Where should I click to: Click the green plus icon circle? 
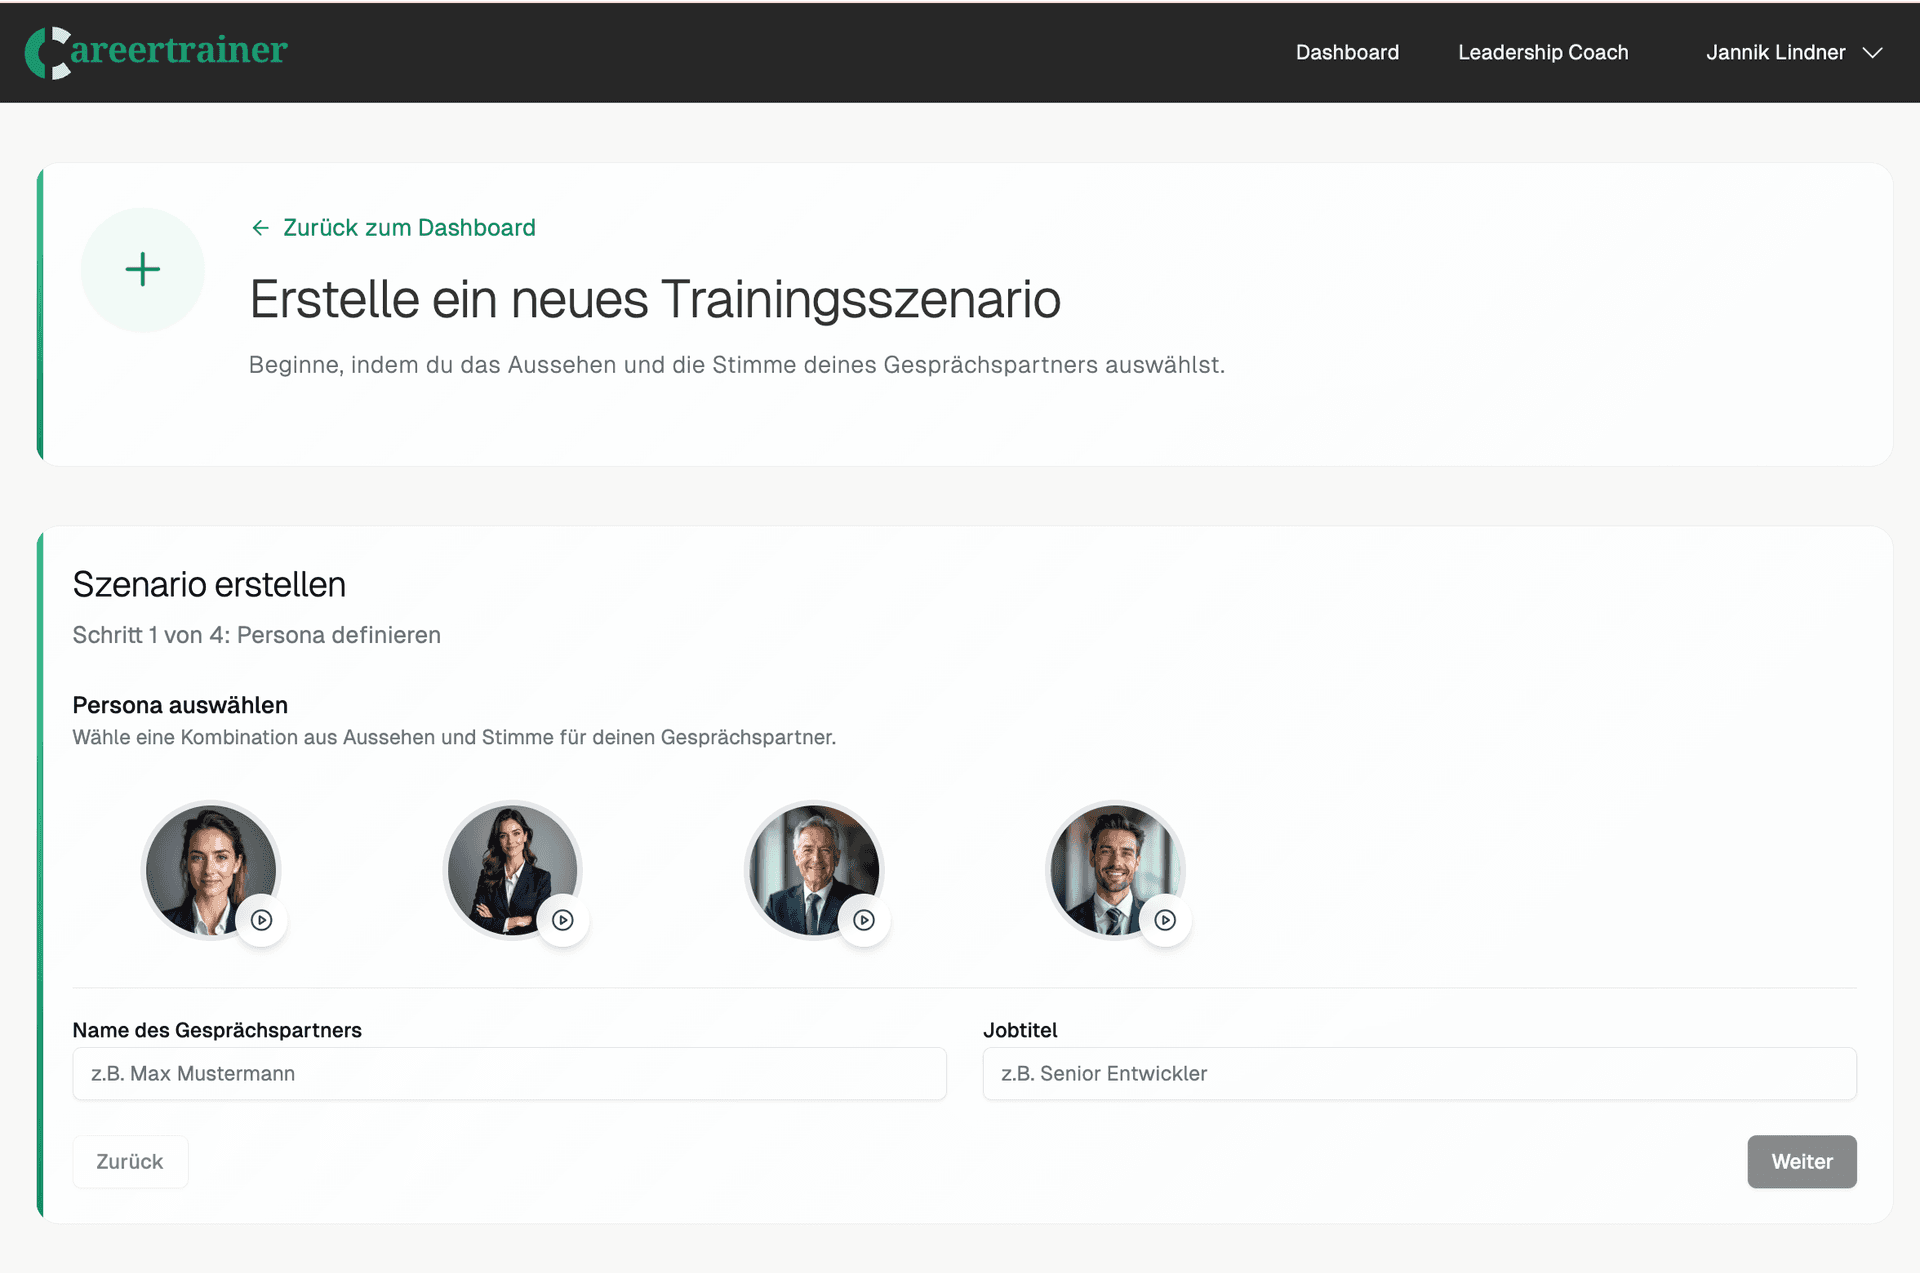pyautogui.click(x=143, y=270)
